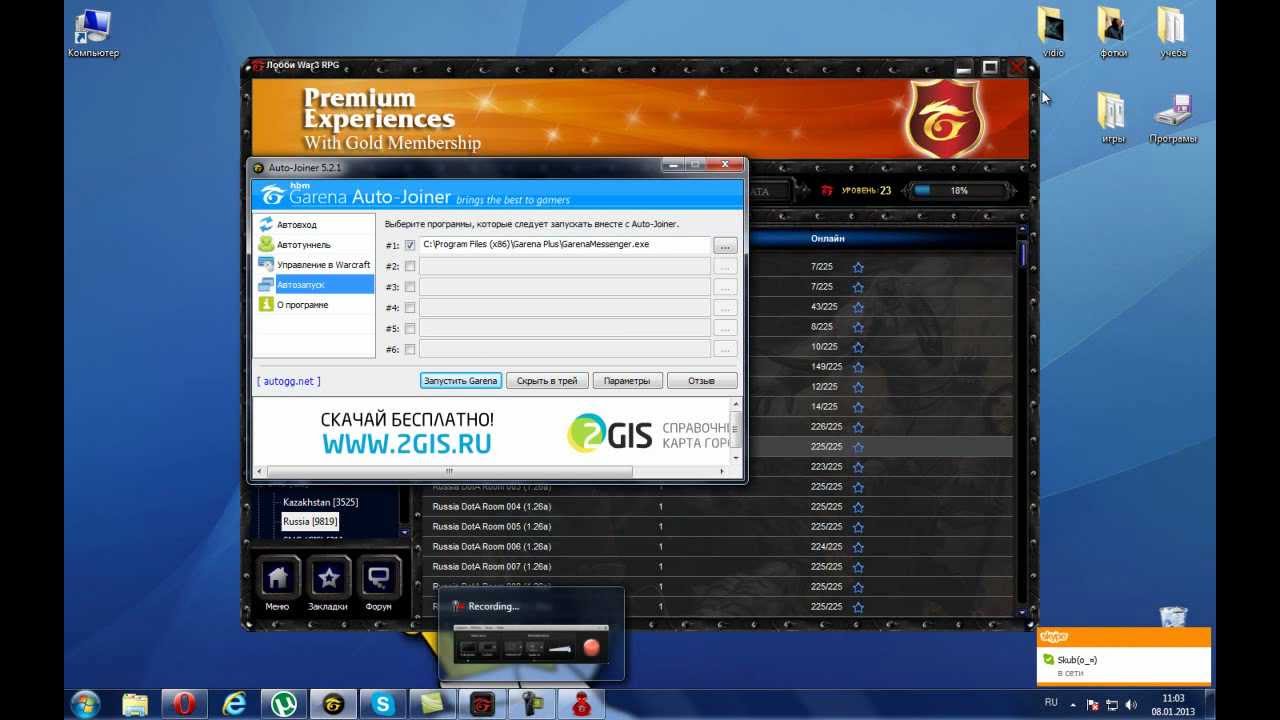The image size is (1280, 720).
Task: Switch to Skype on the taskbar
Action: click(383, 704)
